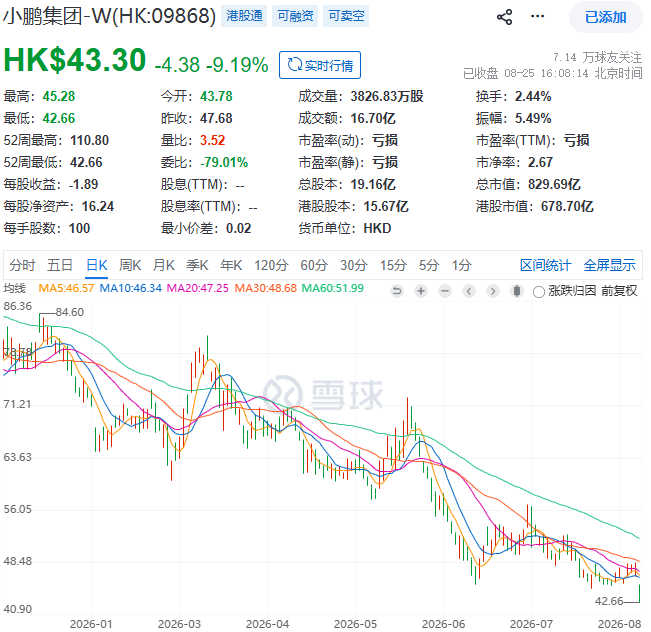
Task: Switch to the 分时 chart tab
Action: [x=22, y=265]
